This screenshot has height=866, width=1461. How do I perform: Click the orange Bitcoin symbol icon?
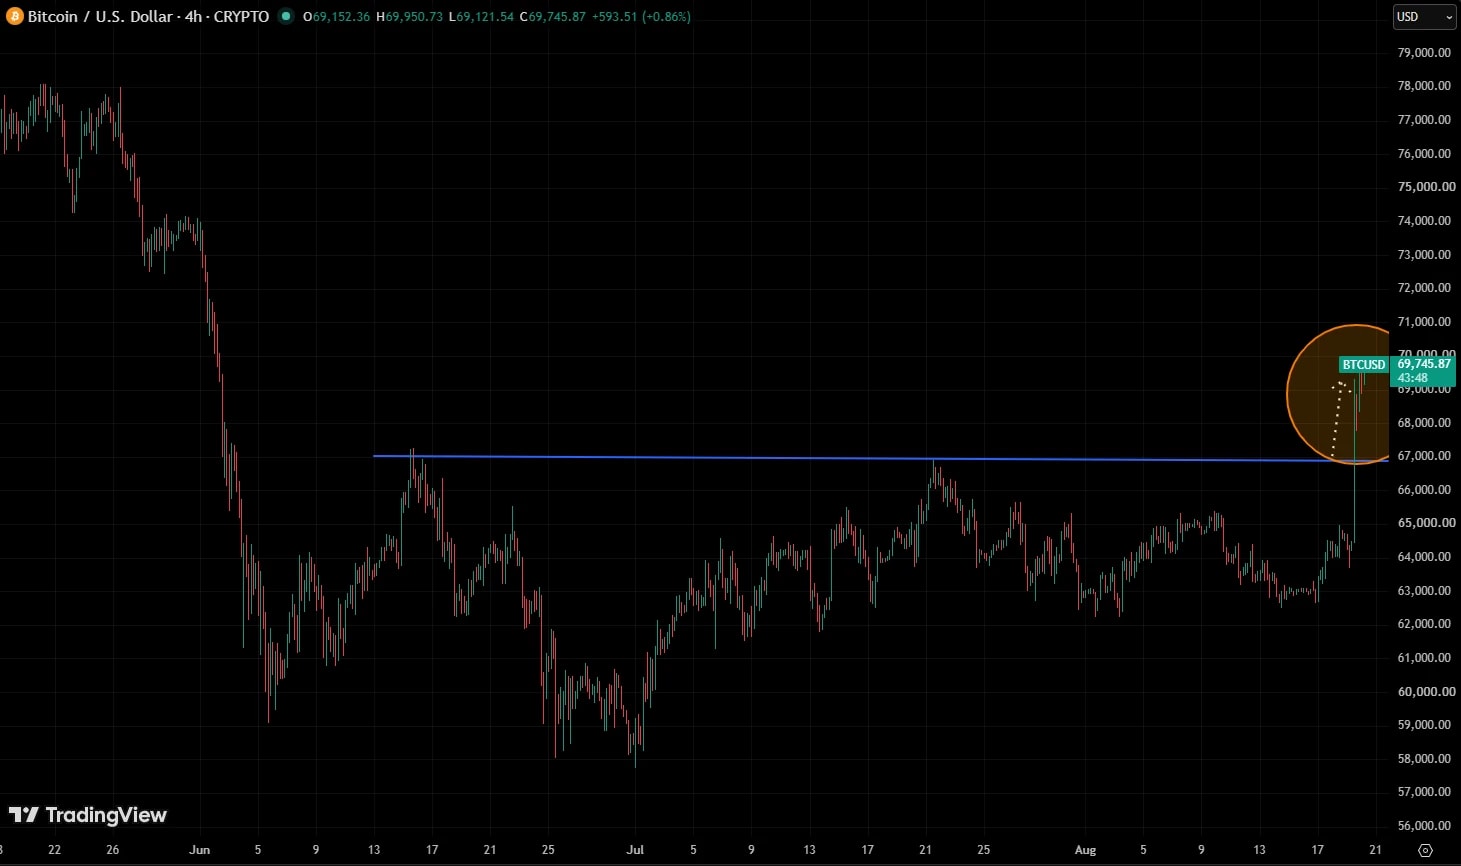pyautogui.click(x=15, y=17)
